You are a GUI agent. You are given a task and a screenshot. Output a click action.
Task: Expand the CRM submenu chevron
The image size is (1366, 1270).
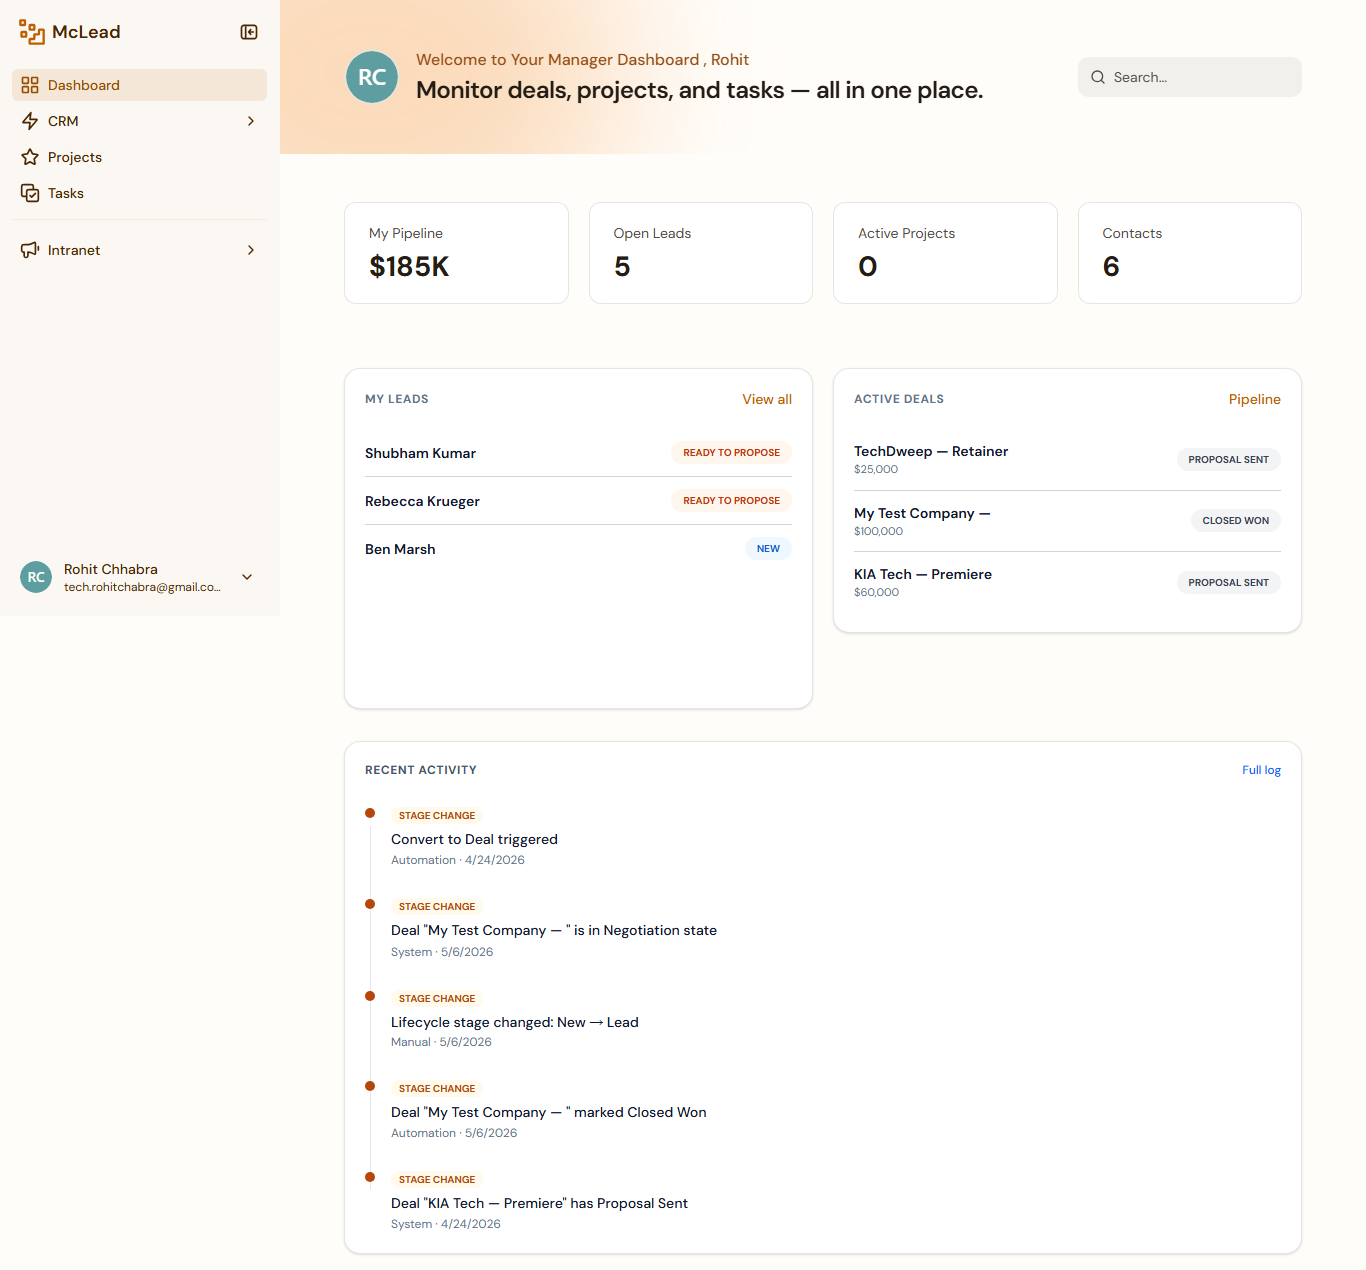coord(251,121)
